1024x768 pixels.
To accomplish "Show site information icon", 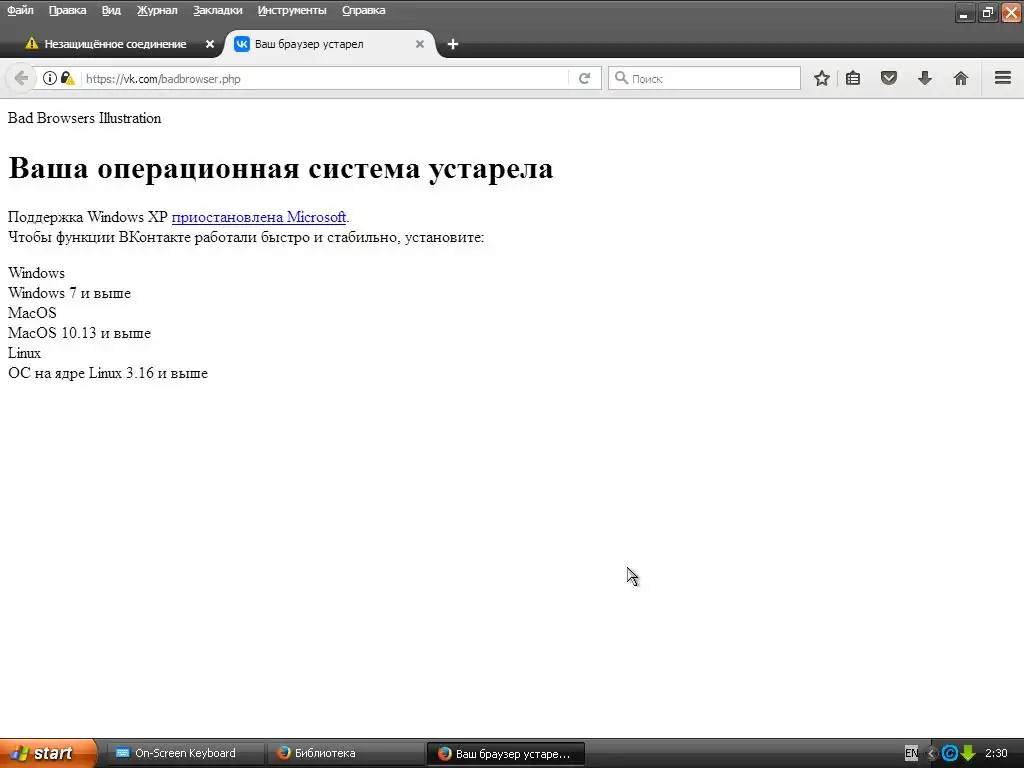I will (50, 78).
